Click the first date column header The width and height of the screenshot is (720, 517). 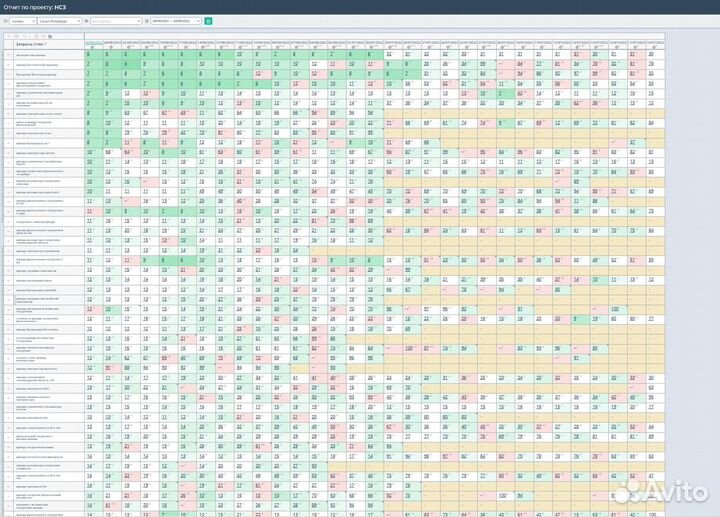click(x=93, y=41)
